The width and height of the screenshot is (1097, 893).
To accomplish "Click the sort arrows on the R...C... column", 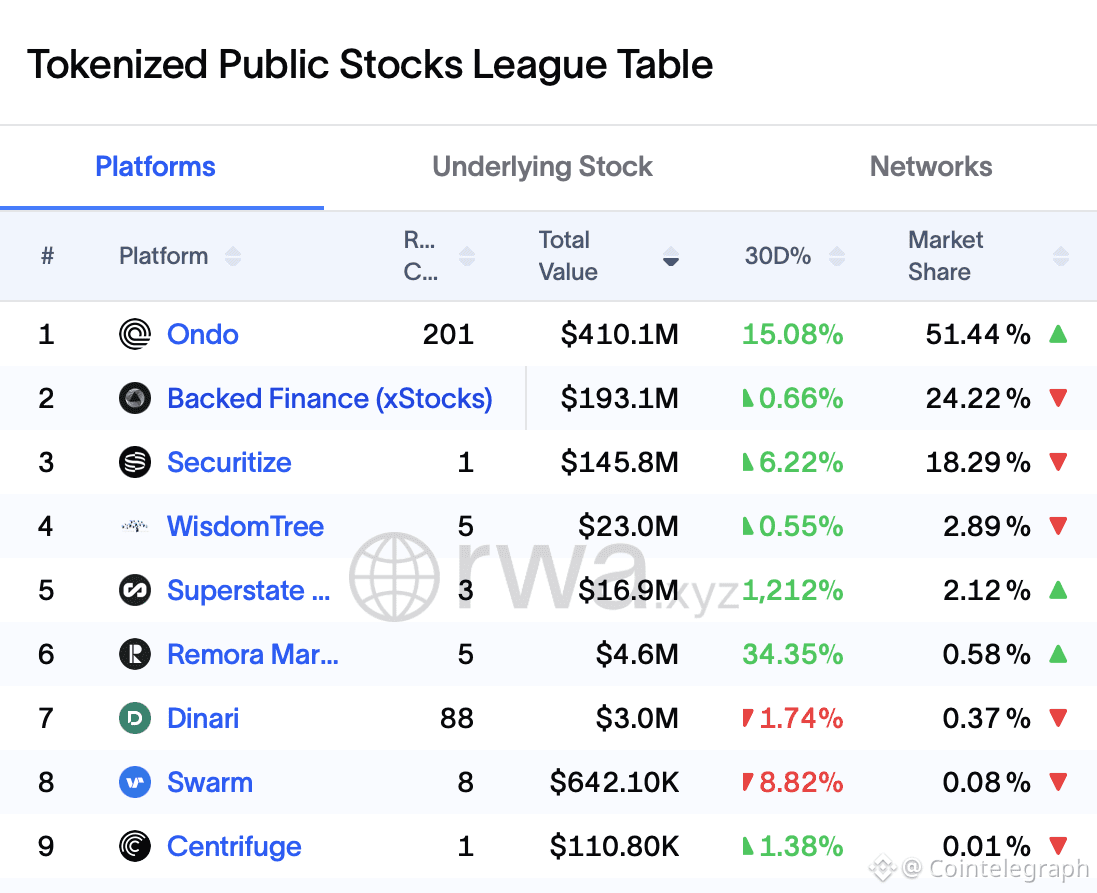I will click(468, 256).
